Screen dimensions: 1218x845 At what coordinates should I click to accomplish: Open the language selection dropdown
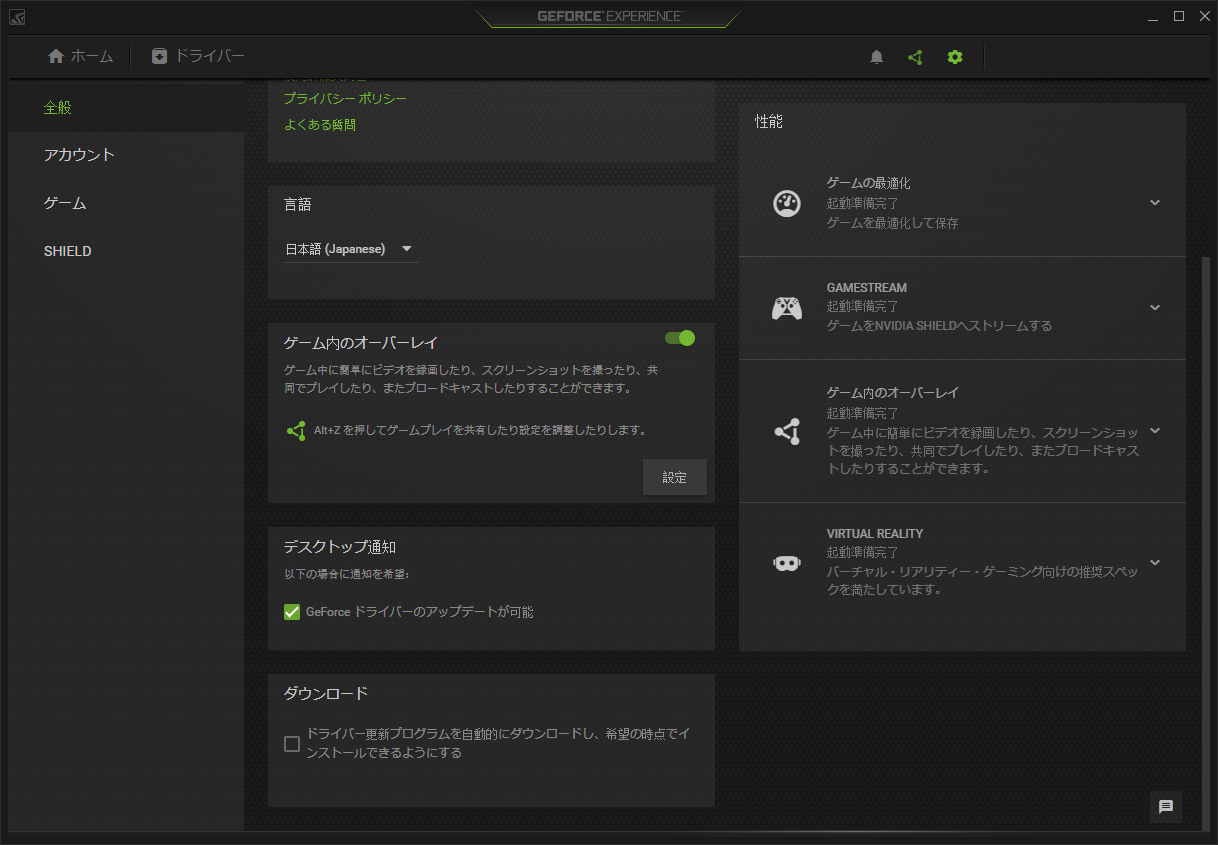pyautogui.click(x=350, y=249)
